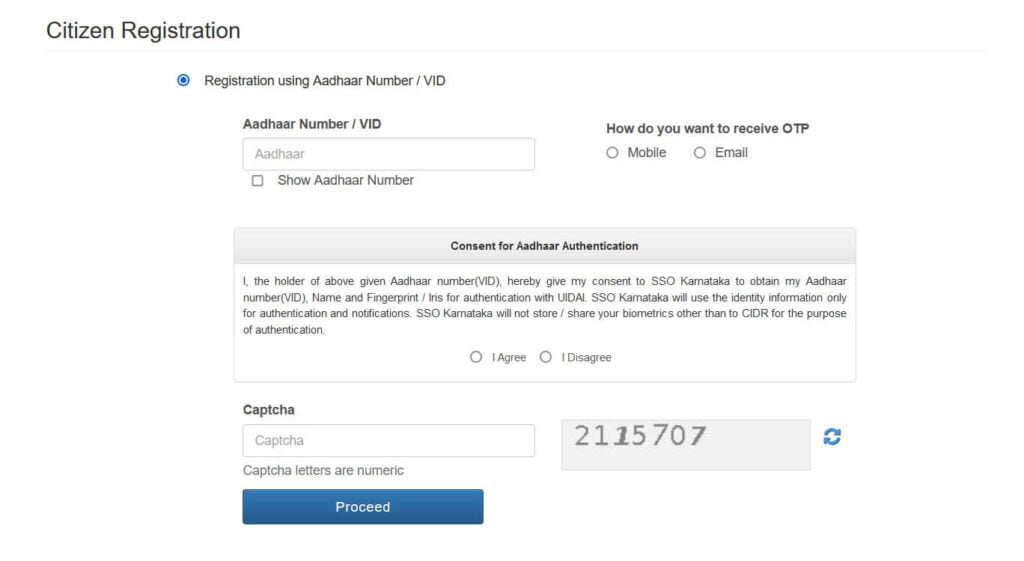Choose Email to receive OTP
This screenshot has width=1024, height=561.
pyautogui.click(x=700, y=153)
